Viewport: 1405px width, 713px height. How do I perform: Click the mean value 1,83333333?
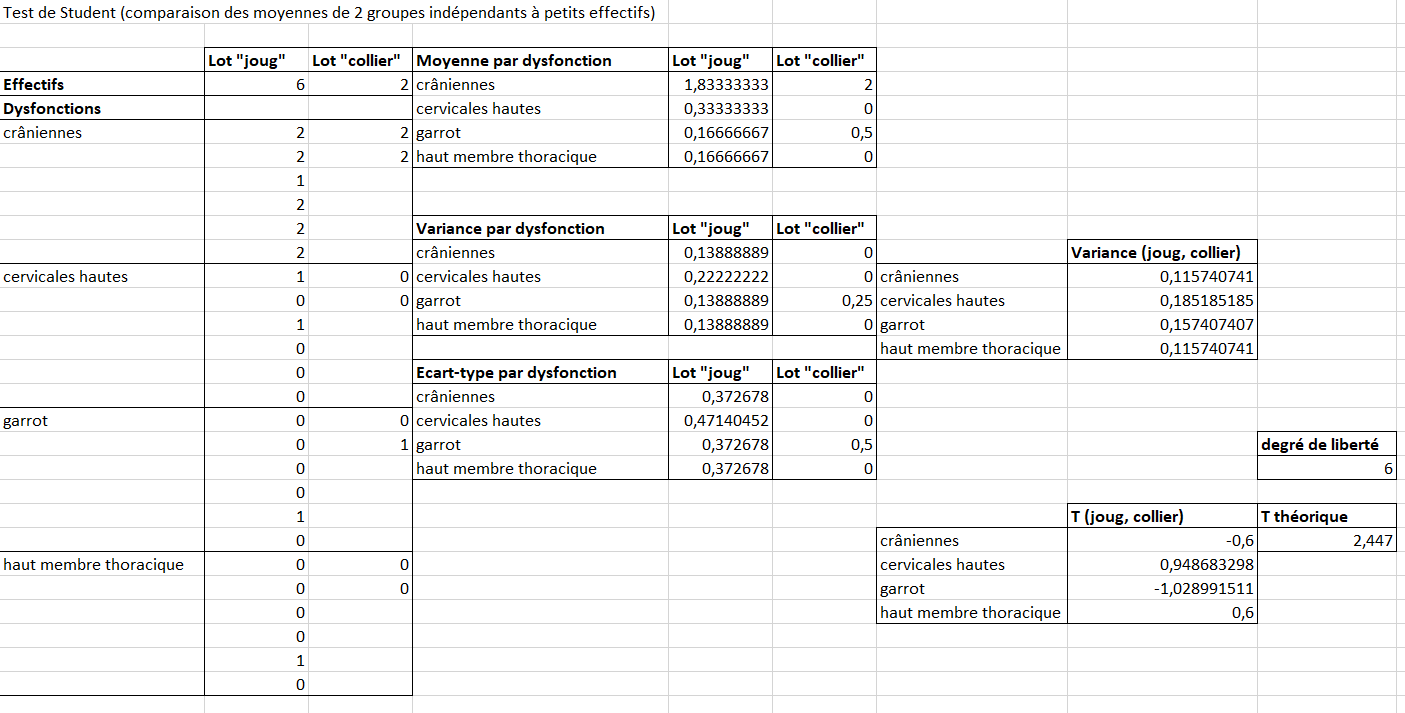point(720,85)
